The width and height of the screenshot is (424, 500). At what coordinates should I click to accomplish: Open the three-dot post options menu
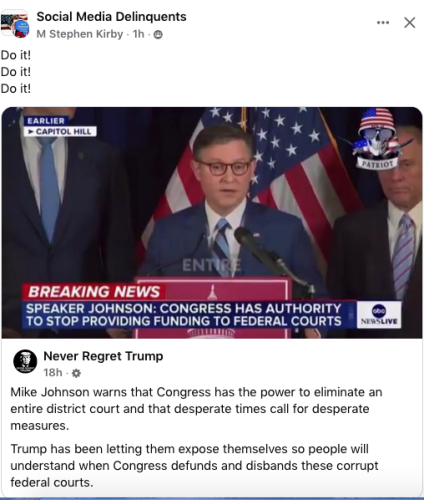[x=383, y=23]
